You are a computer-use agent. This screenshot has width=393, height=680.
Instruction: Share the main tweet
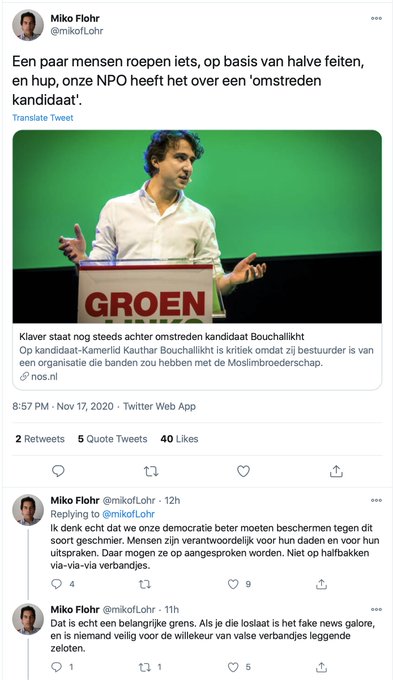[x=336, y=471]
